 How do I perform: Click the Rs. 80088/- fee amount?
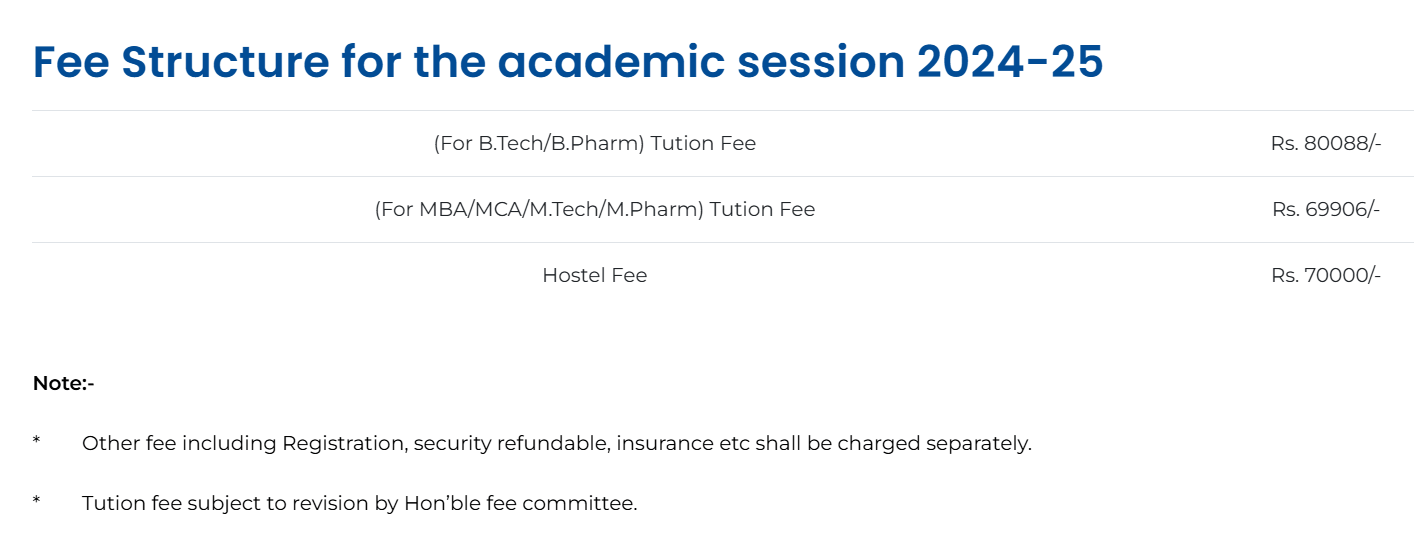tap(1325, 143)
